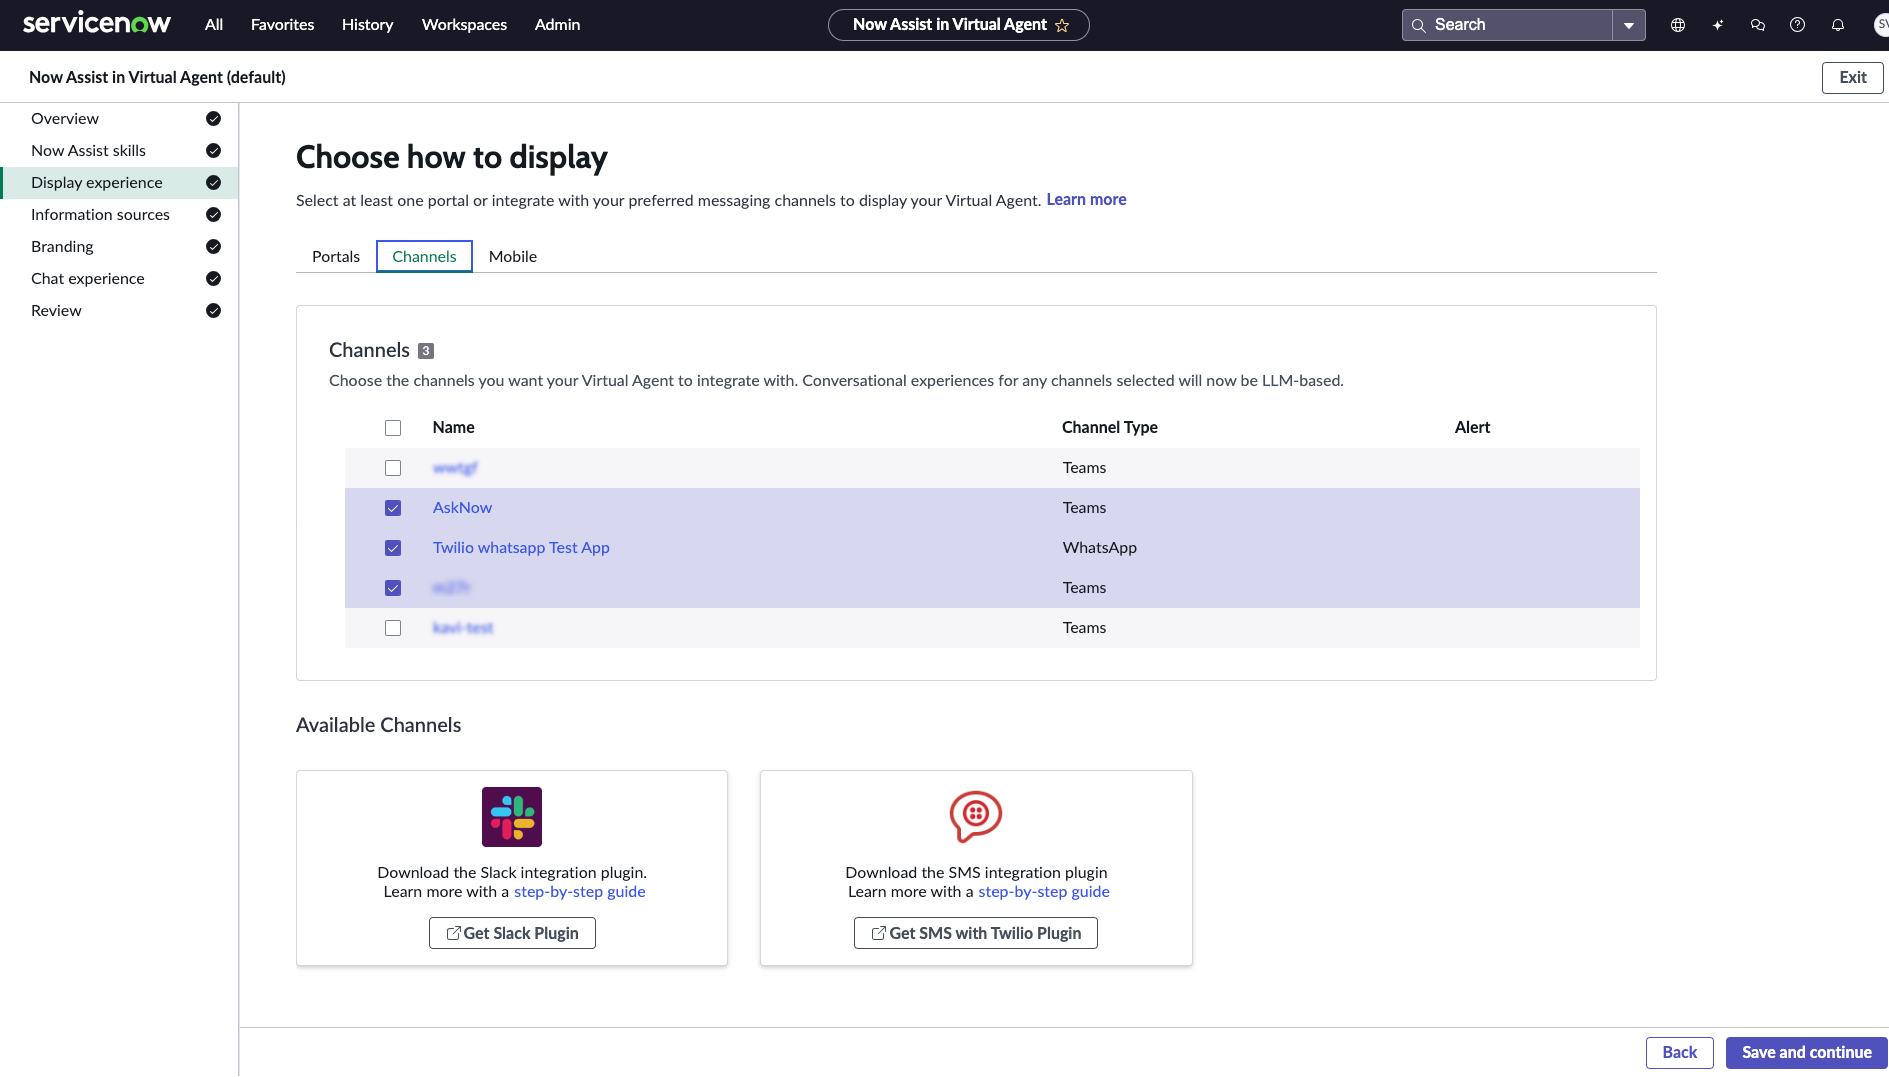Open the last Teams row channel link
The height and width of the screenshot is (1077, 1889).
pyautogui.click(x=462, y=628)
